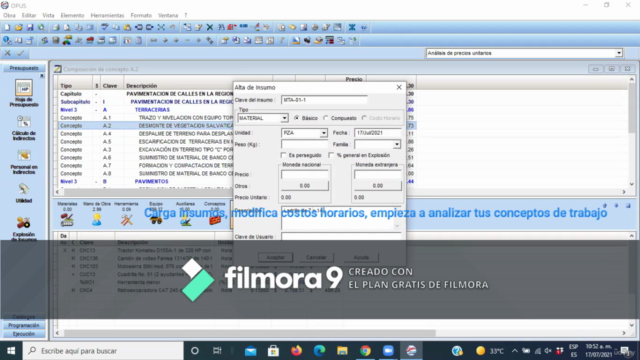The image size is (640, 360).
Task: Click Otros 0.00 button under Moneda extranjera
Action: pos(378,186)
